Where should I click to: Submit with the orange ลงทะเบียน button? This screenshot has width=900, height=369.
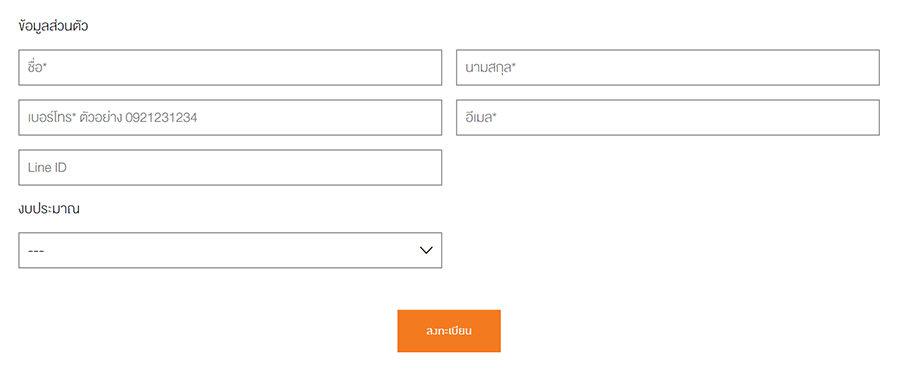click(449, 331)
